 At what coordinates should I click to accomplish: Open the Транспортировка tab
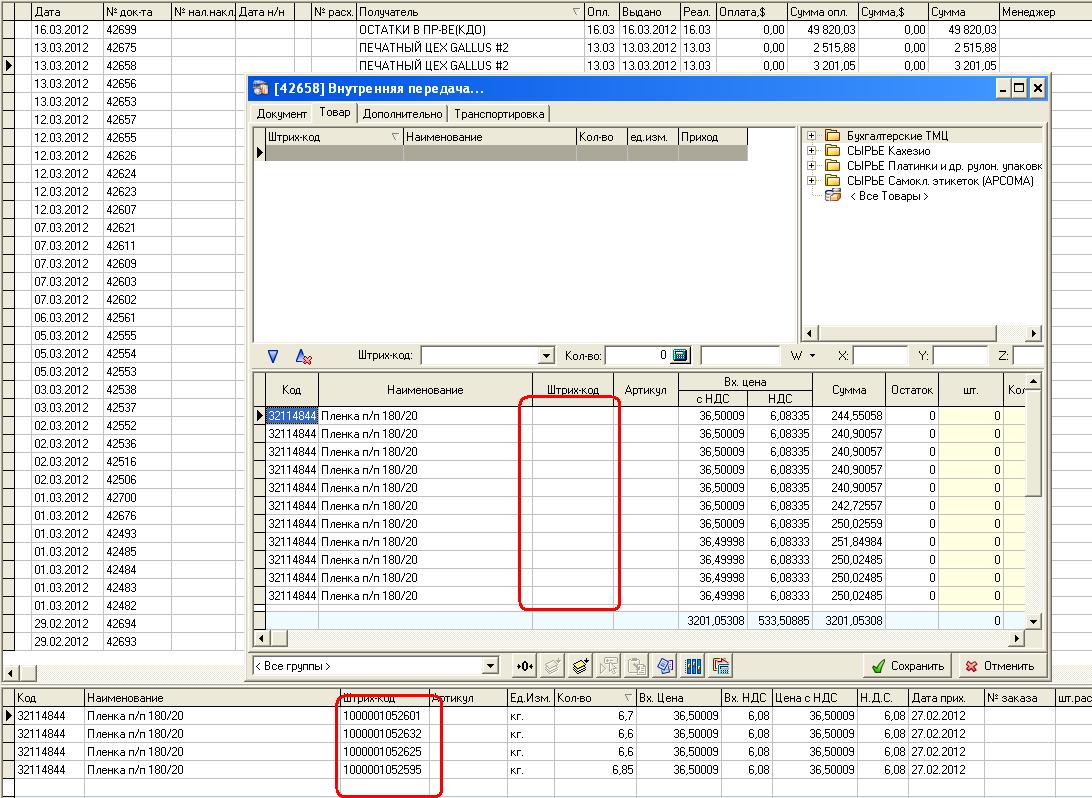[499, 114]
